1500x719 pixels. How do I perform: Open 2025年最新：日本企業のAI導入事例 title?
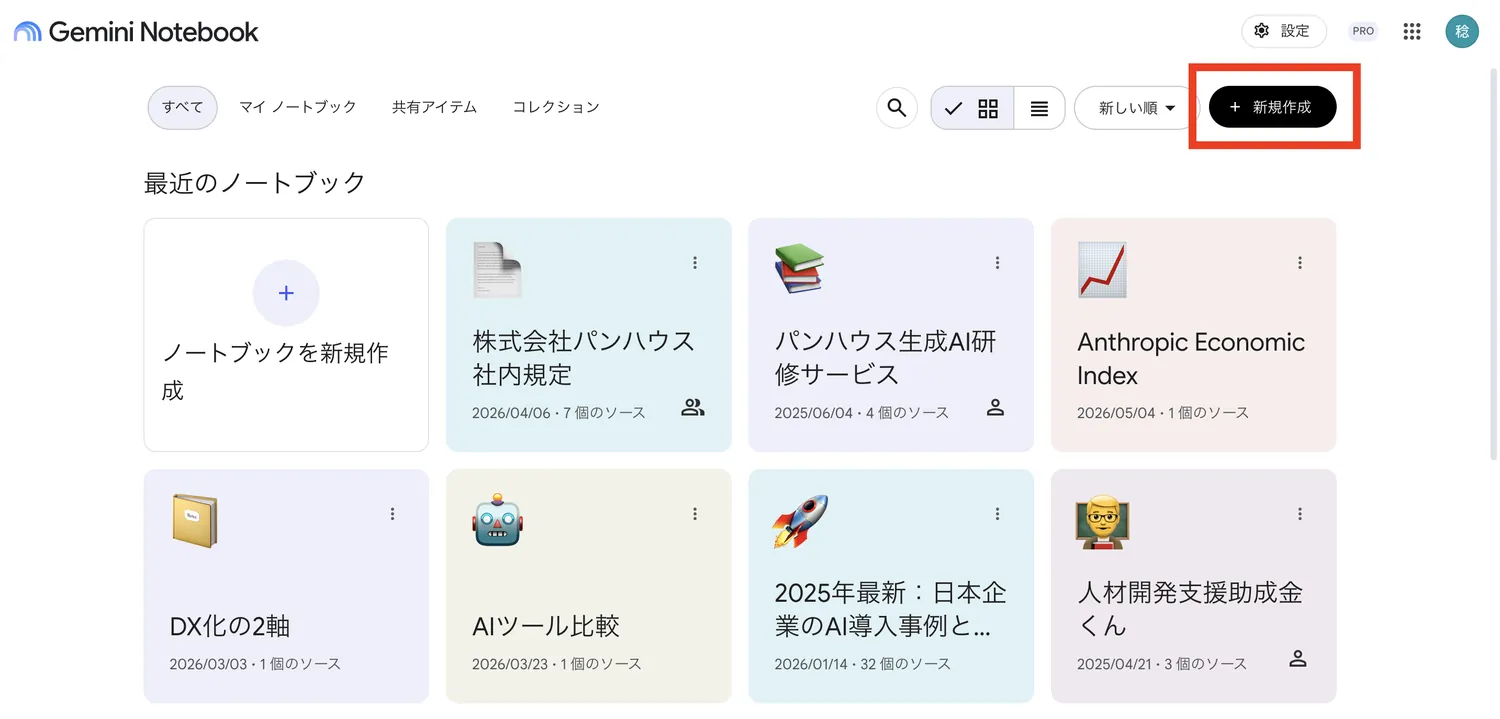click(890, 609)
